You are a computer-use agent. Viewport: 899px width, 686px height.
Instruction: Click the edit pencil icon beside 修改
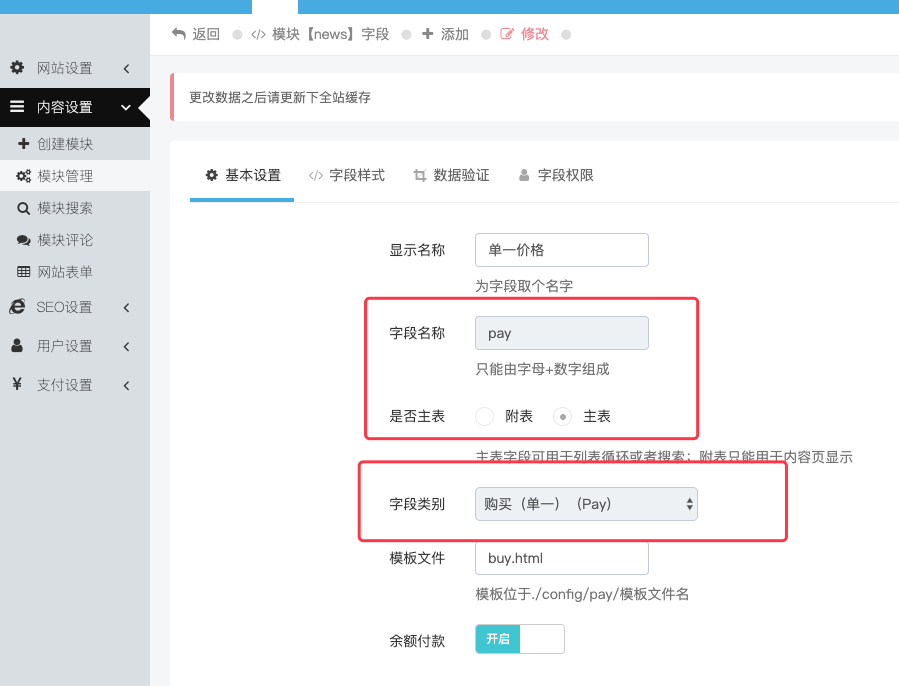coord(507,34)
